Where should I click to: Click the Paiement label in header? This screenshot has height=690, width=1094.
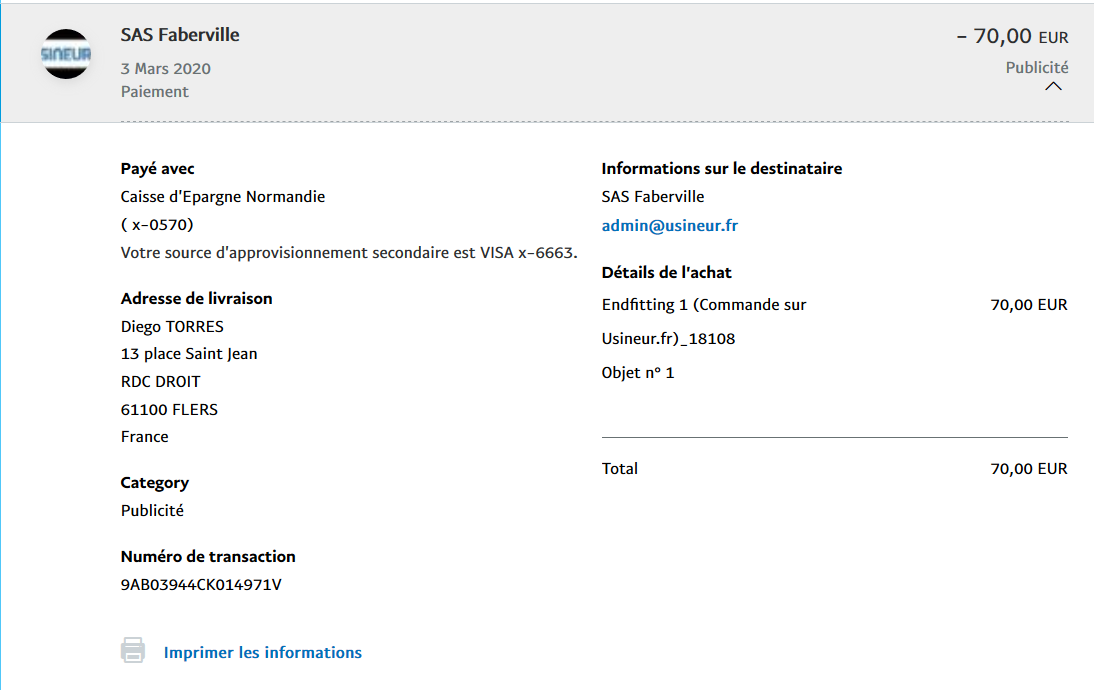(154, 91)
